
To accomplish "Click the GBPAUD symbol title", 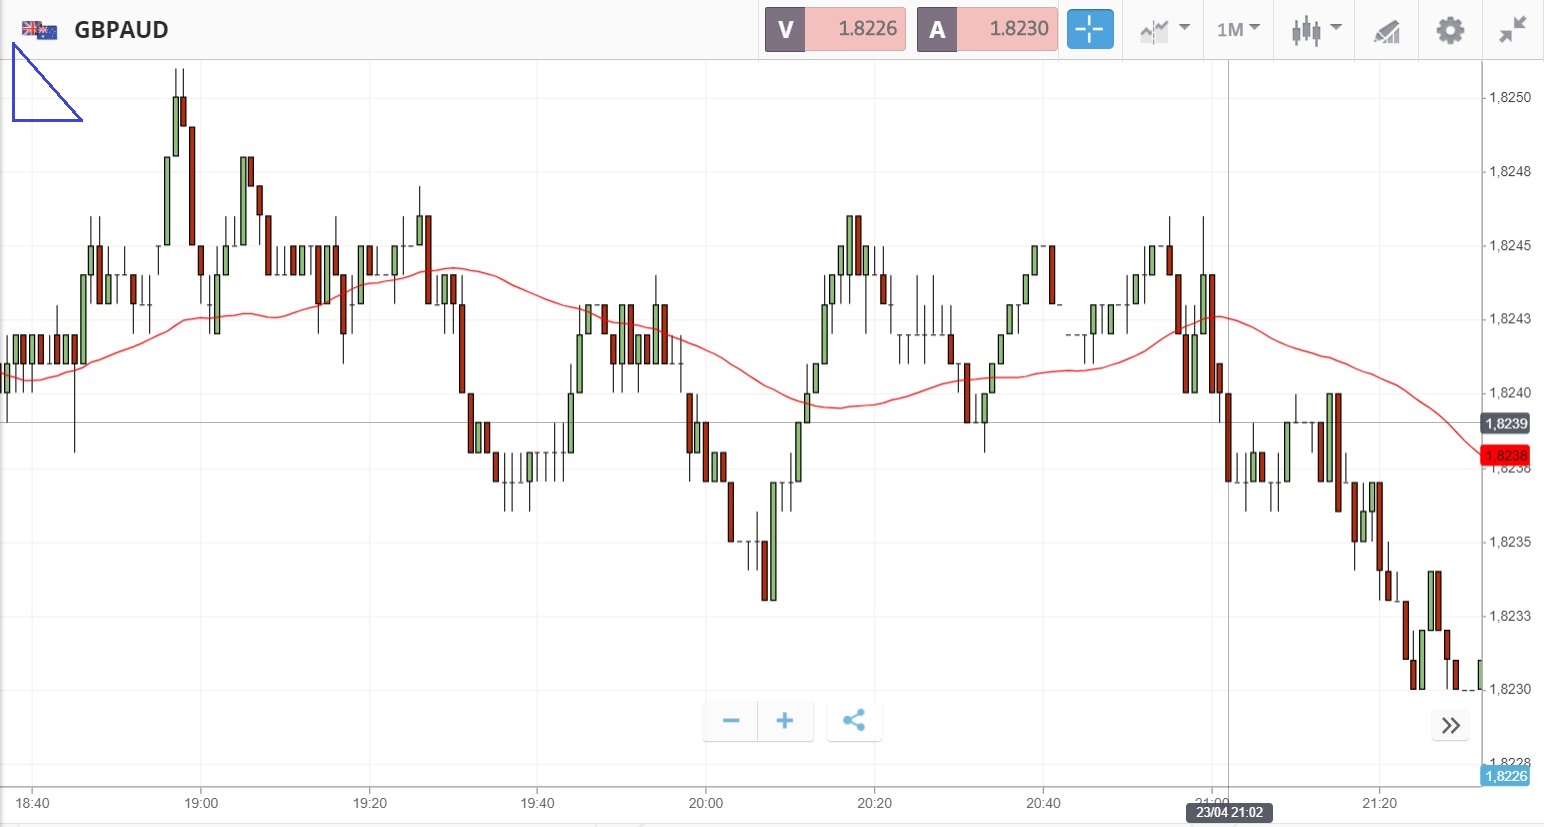I will point(121,30).
